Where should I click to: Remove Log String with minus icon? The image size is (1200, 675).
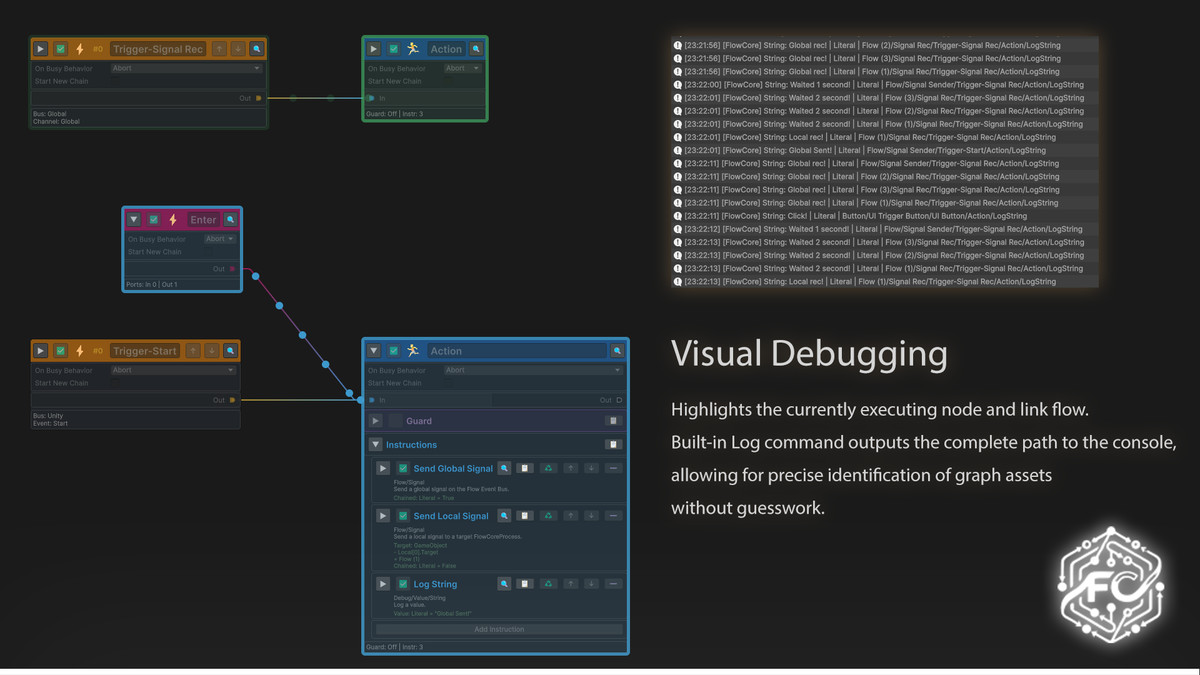(x=613, y=584)
